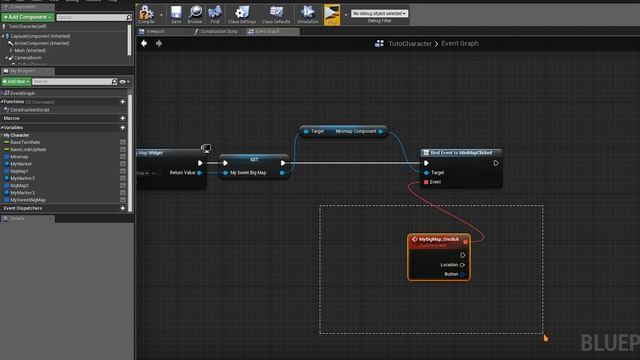Click the Compile toolbar icon
This screenshot has height=360, width=640.
(146, 14)
